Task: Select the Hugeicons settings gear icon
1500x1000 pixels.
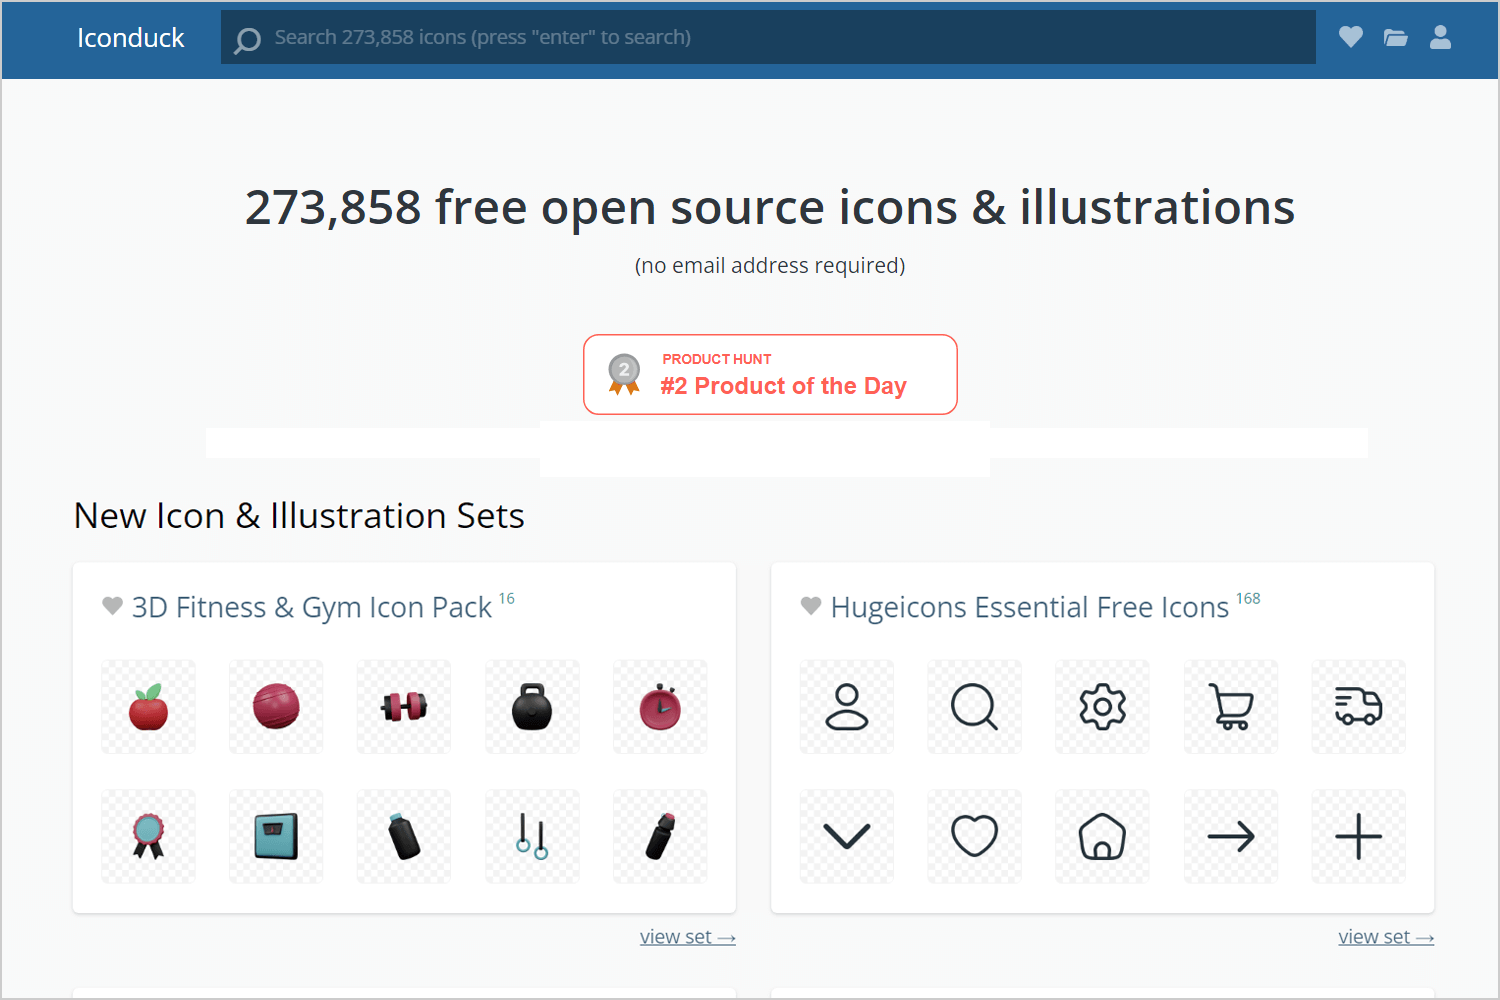Action: click(x=1103, y=707)
